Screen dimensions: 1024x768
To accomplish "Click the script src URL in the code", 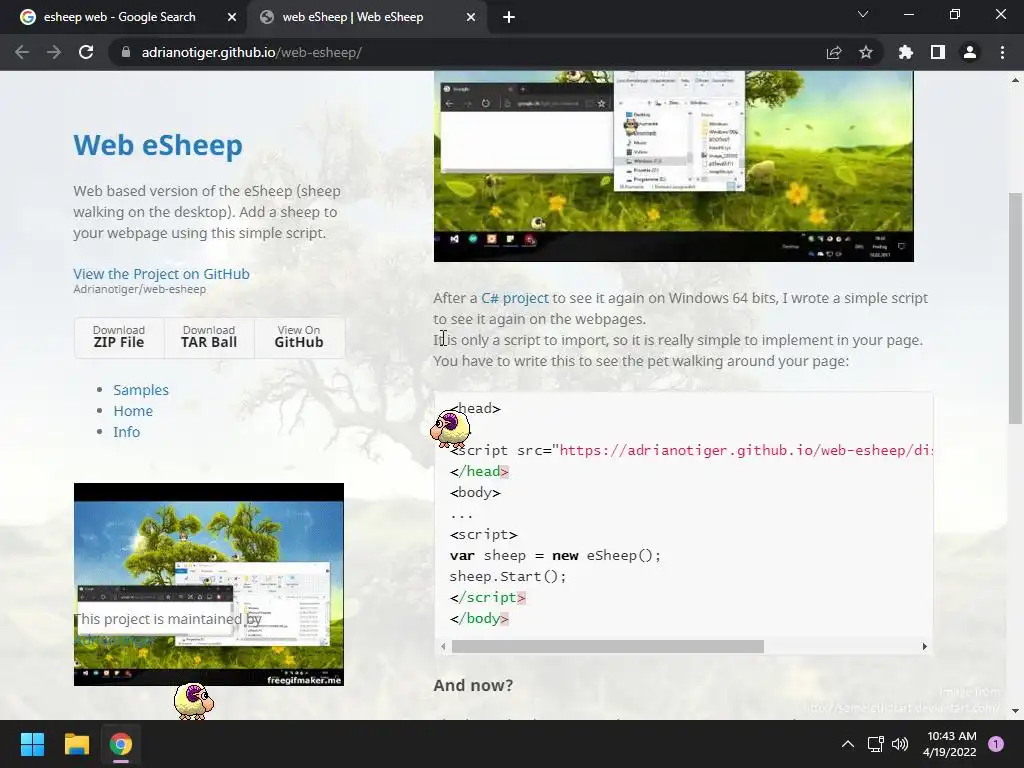I will 746,450.
